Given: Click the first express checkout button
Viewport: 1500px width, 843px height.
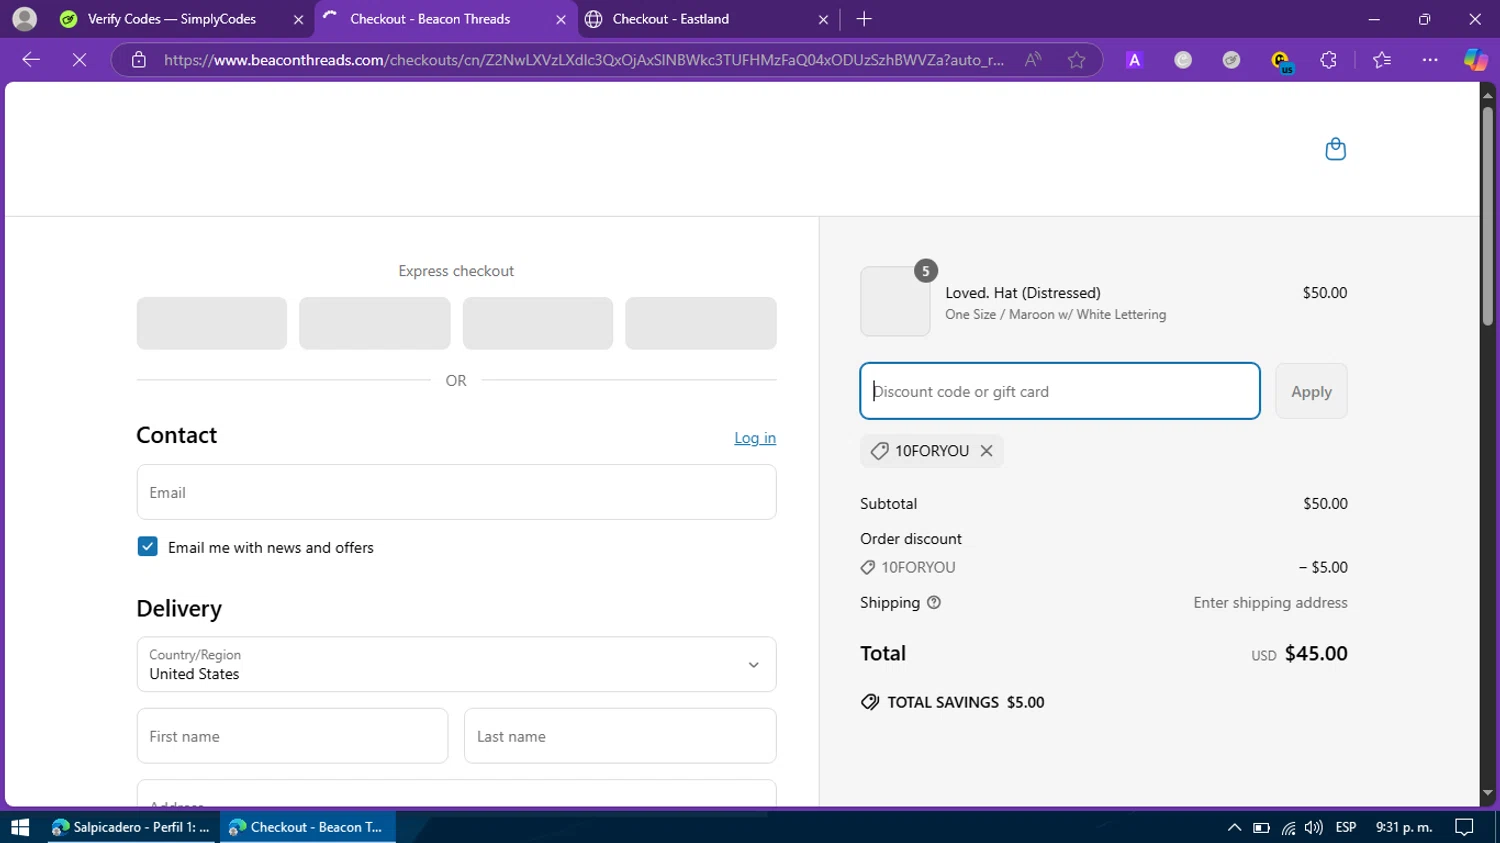Looking at the screenshot, I should point(212,323).
